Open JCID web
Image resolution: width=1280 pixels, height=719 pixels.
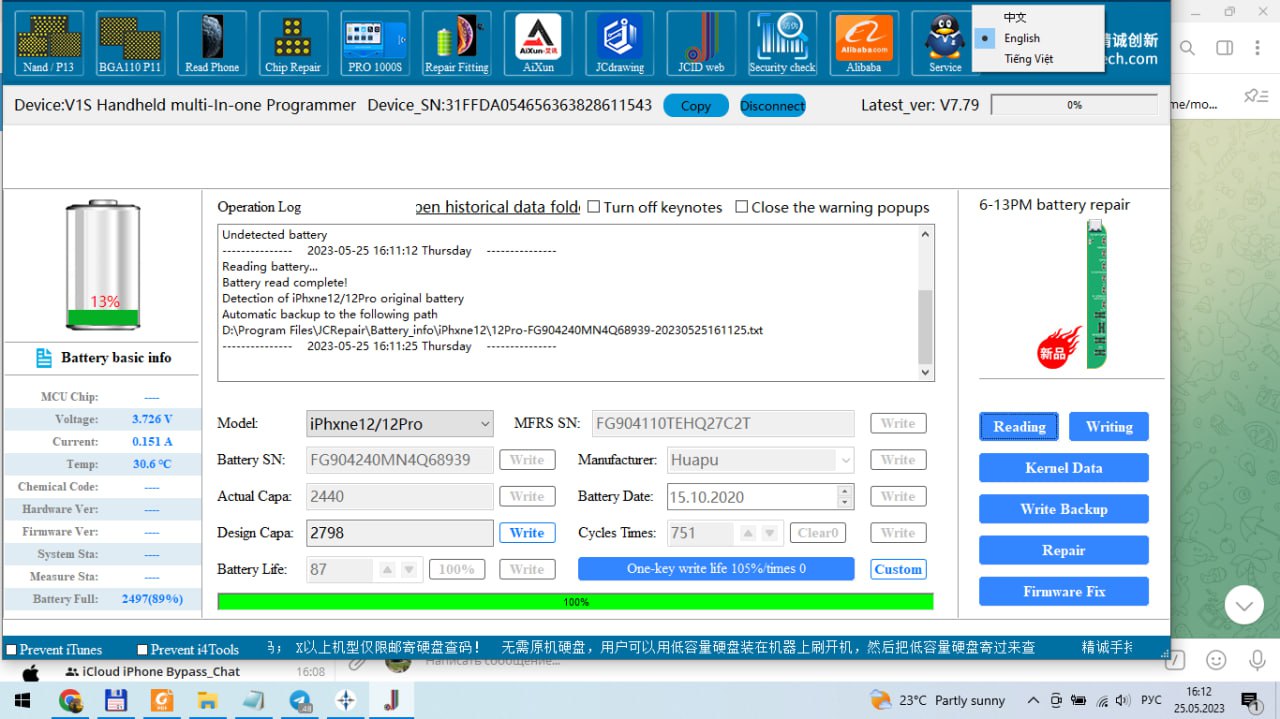[701, 43]
